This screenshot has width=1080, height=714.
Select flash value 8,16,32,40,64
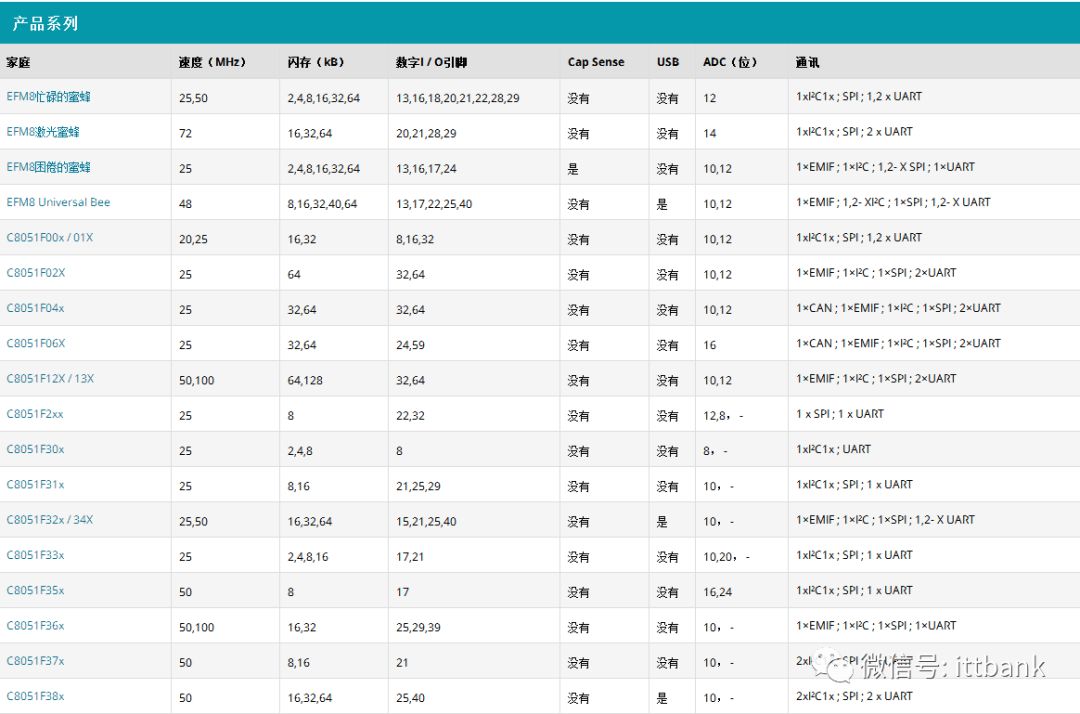pos(322,204)
